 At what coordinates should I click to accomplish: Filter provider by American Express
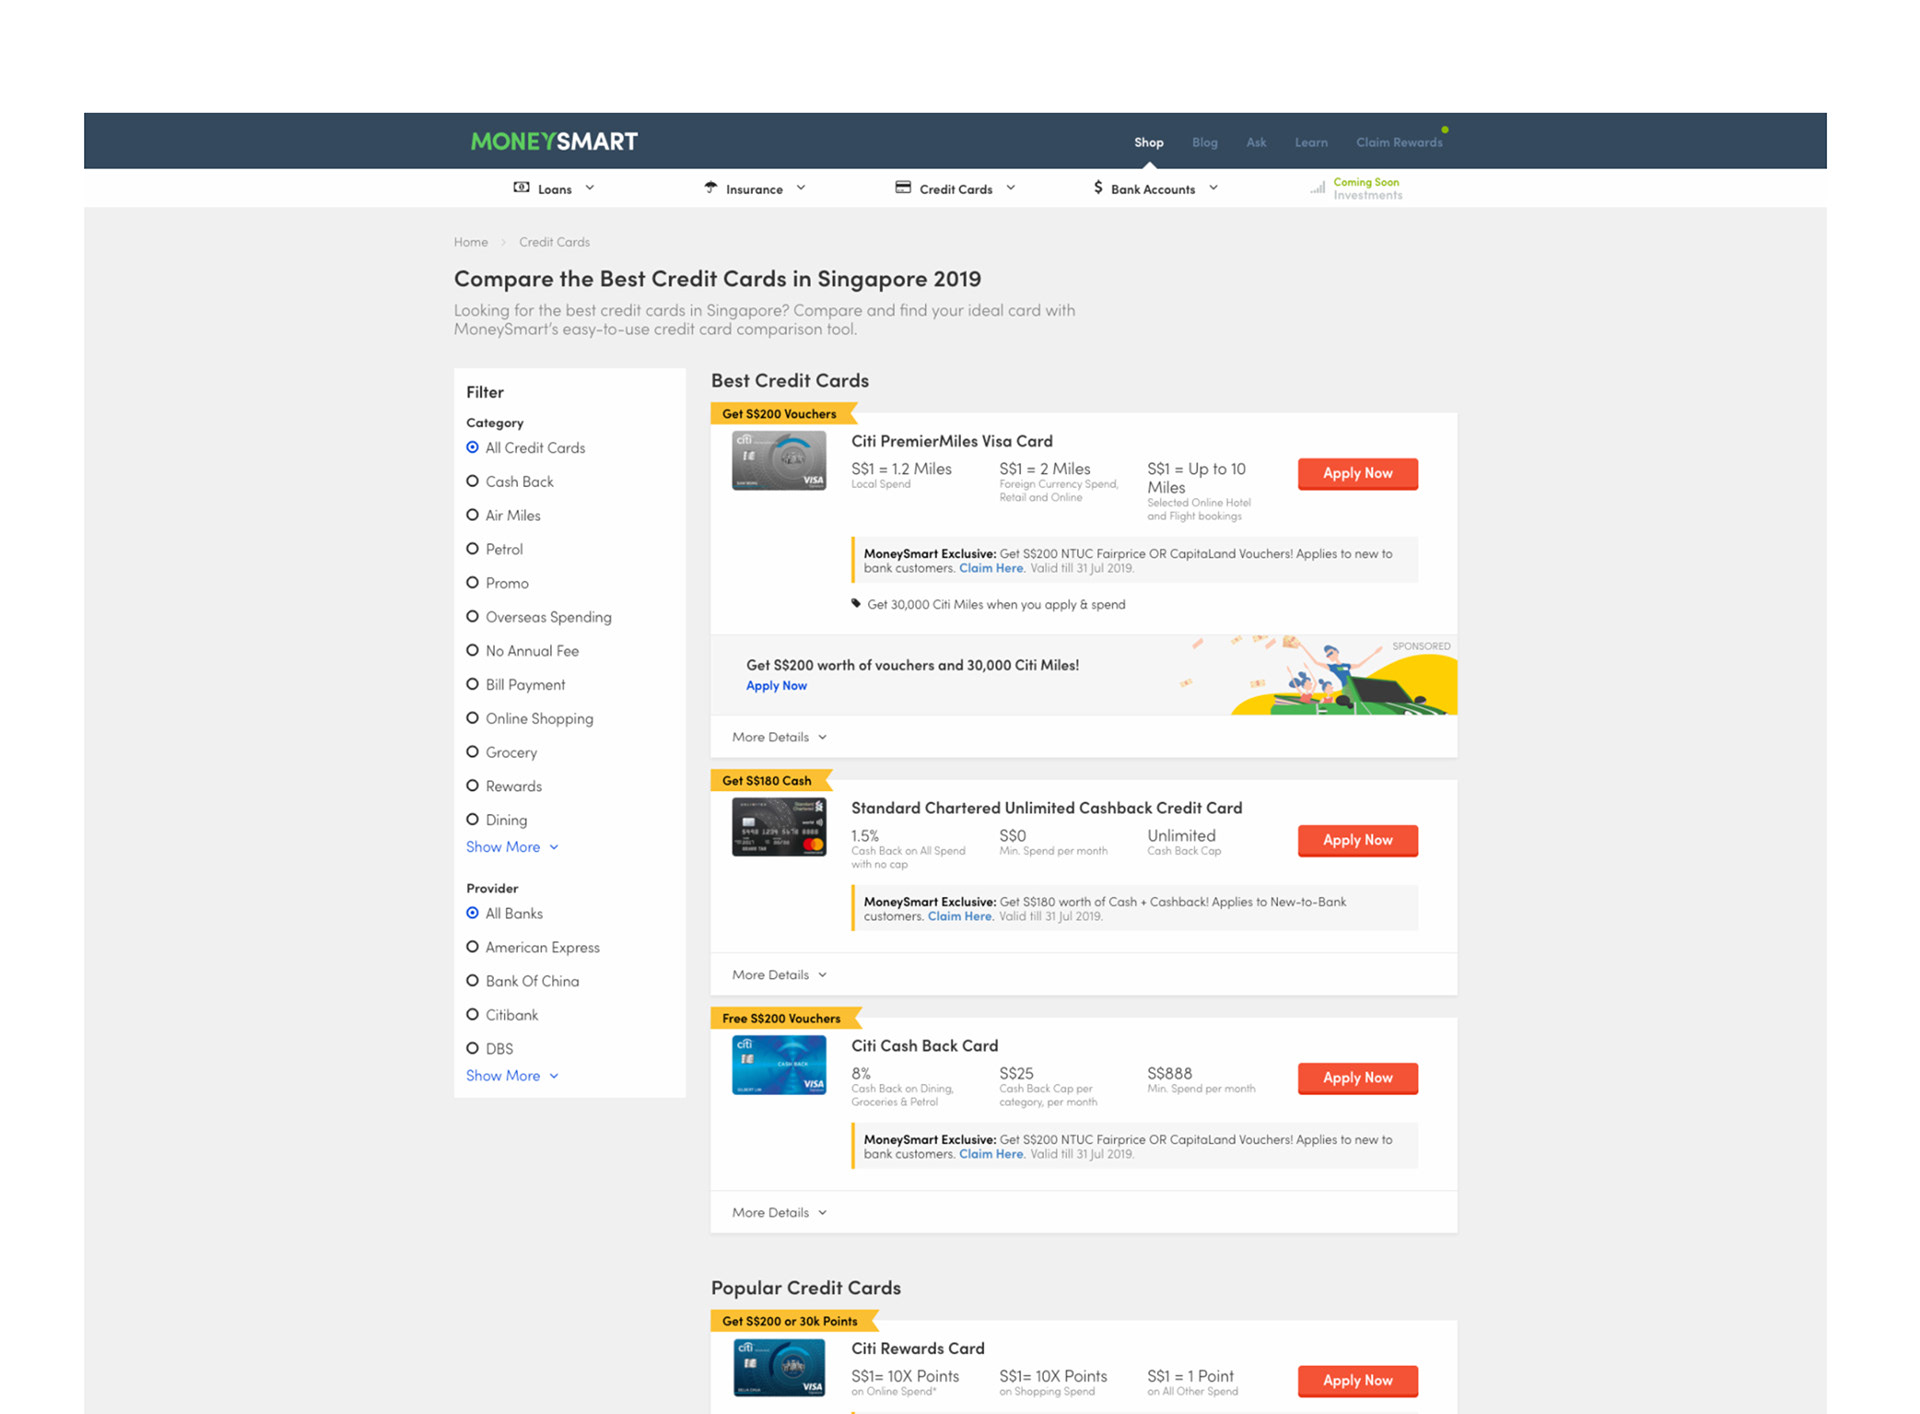click(533, 947)
